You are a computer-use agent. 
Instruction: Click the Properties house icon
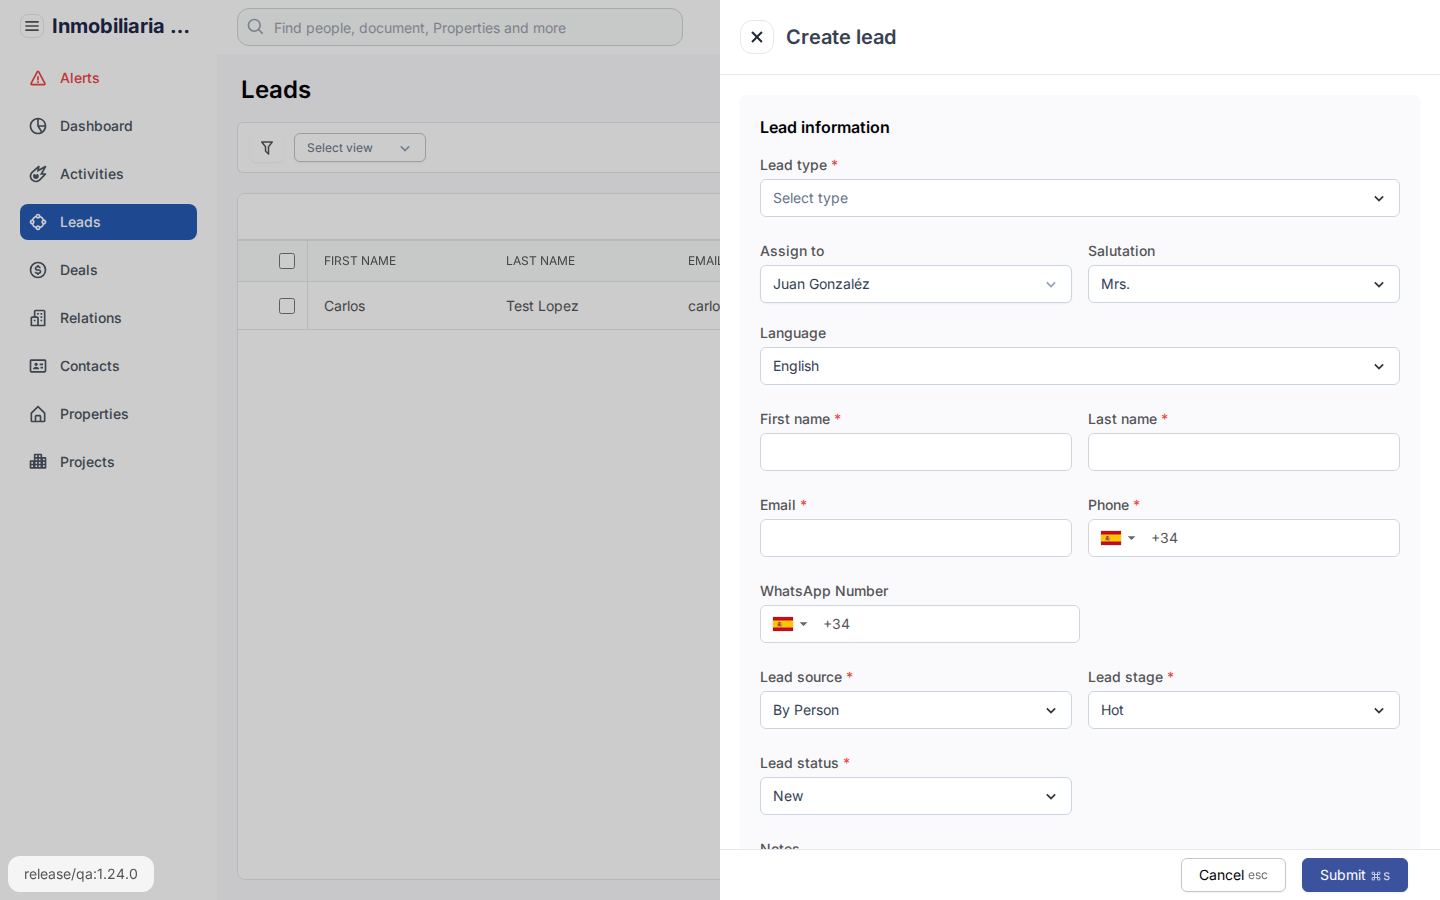(x=38, y=414)
